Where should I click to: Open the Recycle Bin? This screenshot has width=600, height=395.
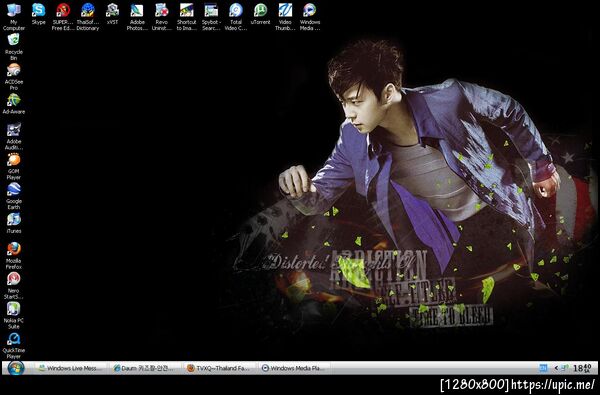14,47
